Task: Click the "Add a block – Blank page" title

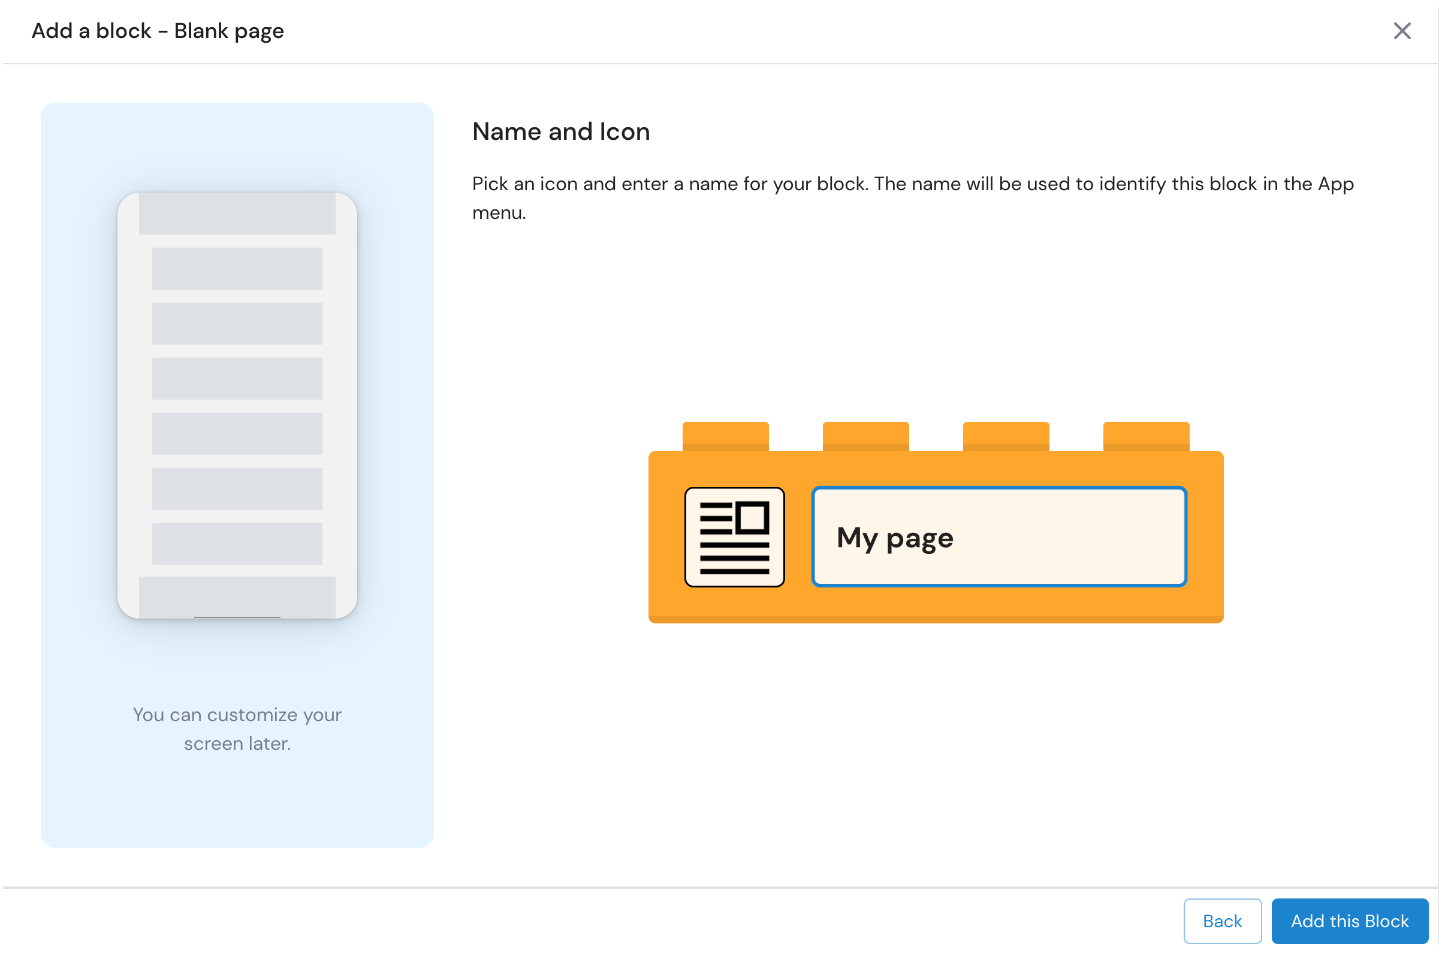Action: point(158,31)
